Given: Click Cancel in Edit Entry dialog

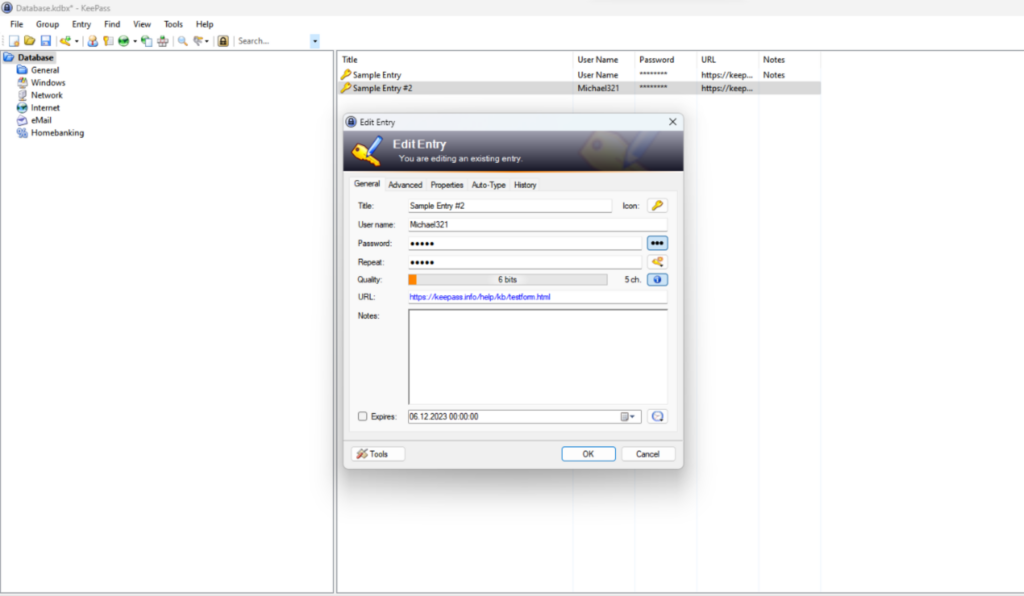Looking at the screenshot, I should tap(648, 454).
